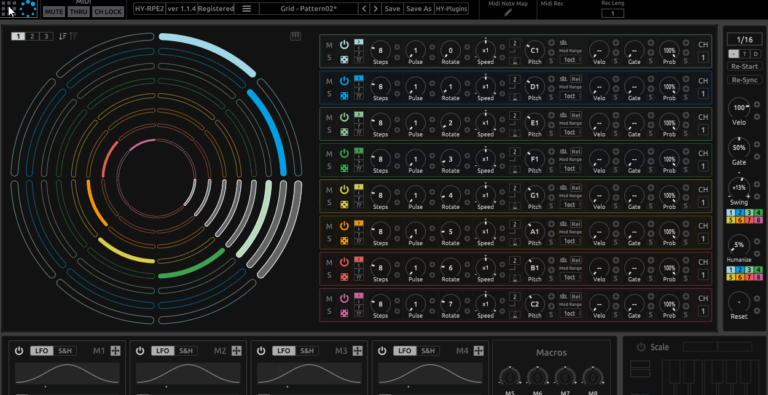Click the M4 modulation drag-assign cross icon
The height and width of the screenshot is (395, 768).
pos(479,350)
